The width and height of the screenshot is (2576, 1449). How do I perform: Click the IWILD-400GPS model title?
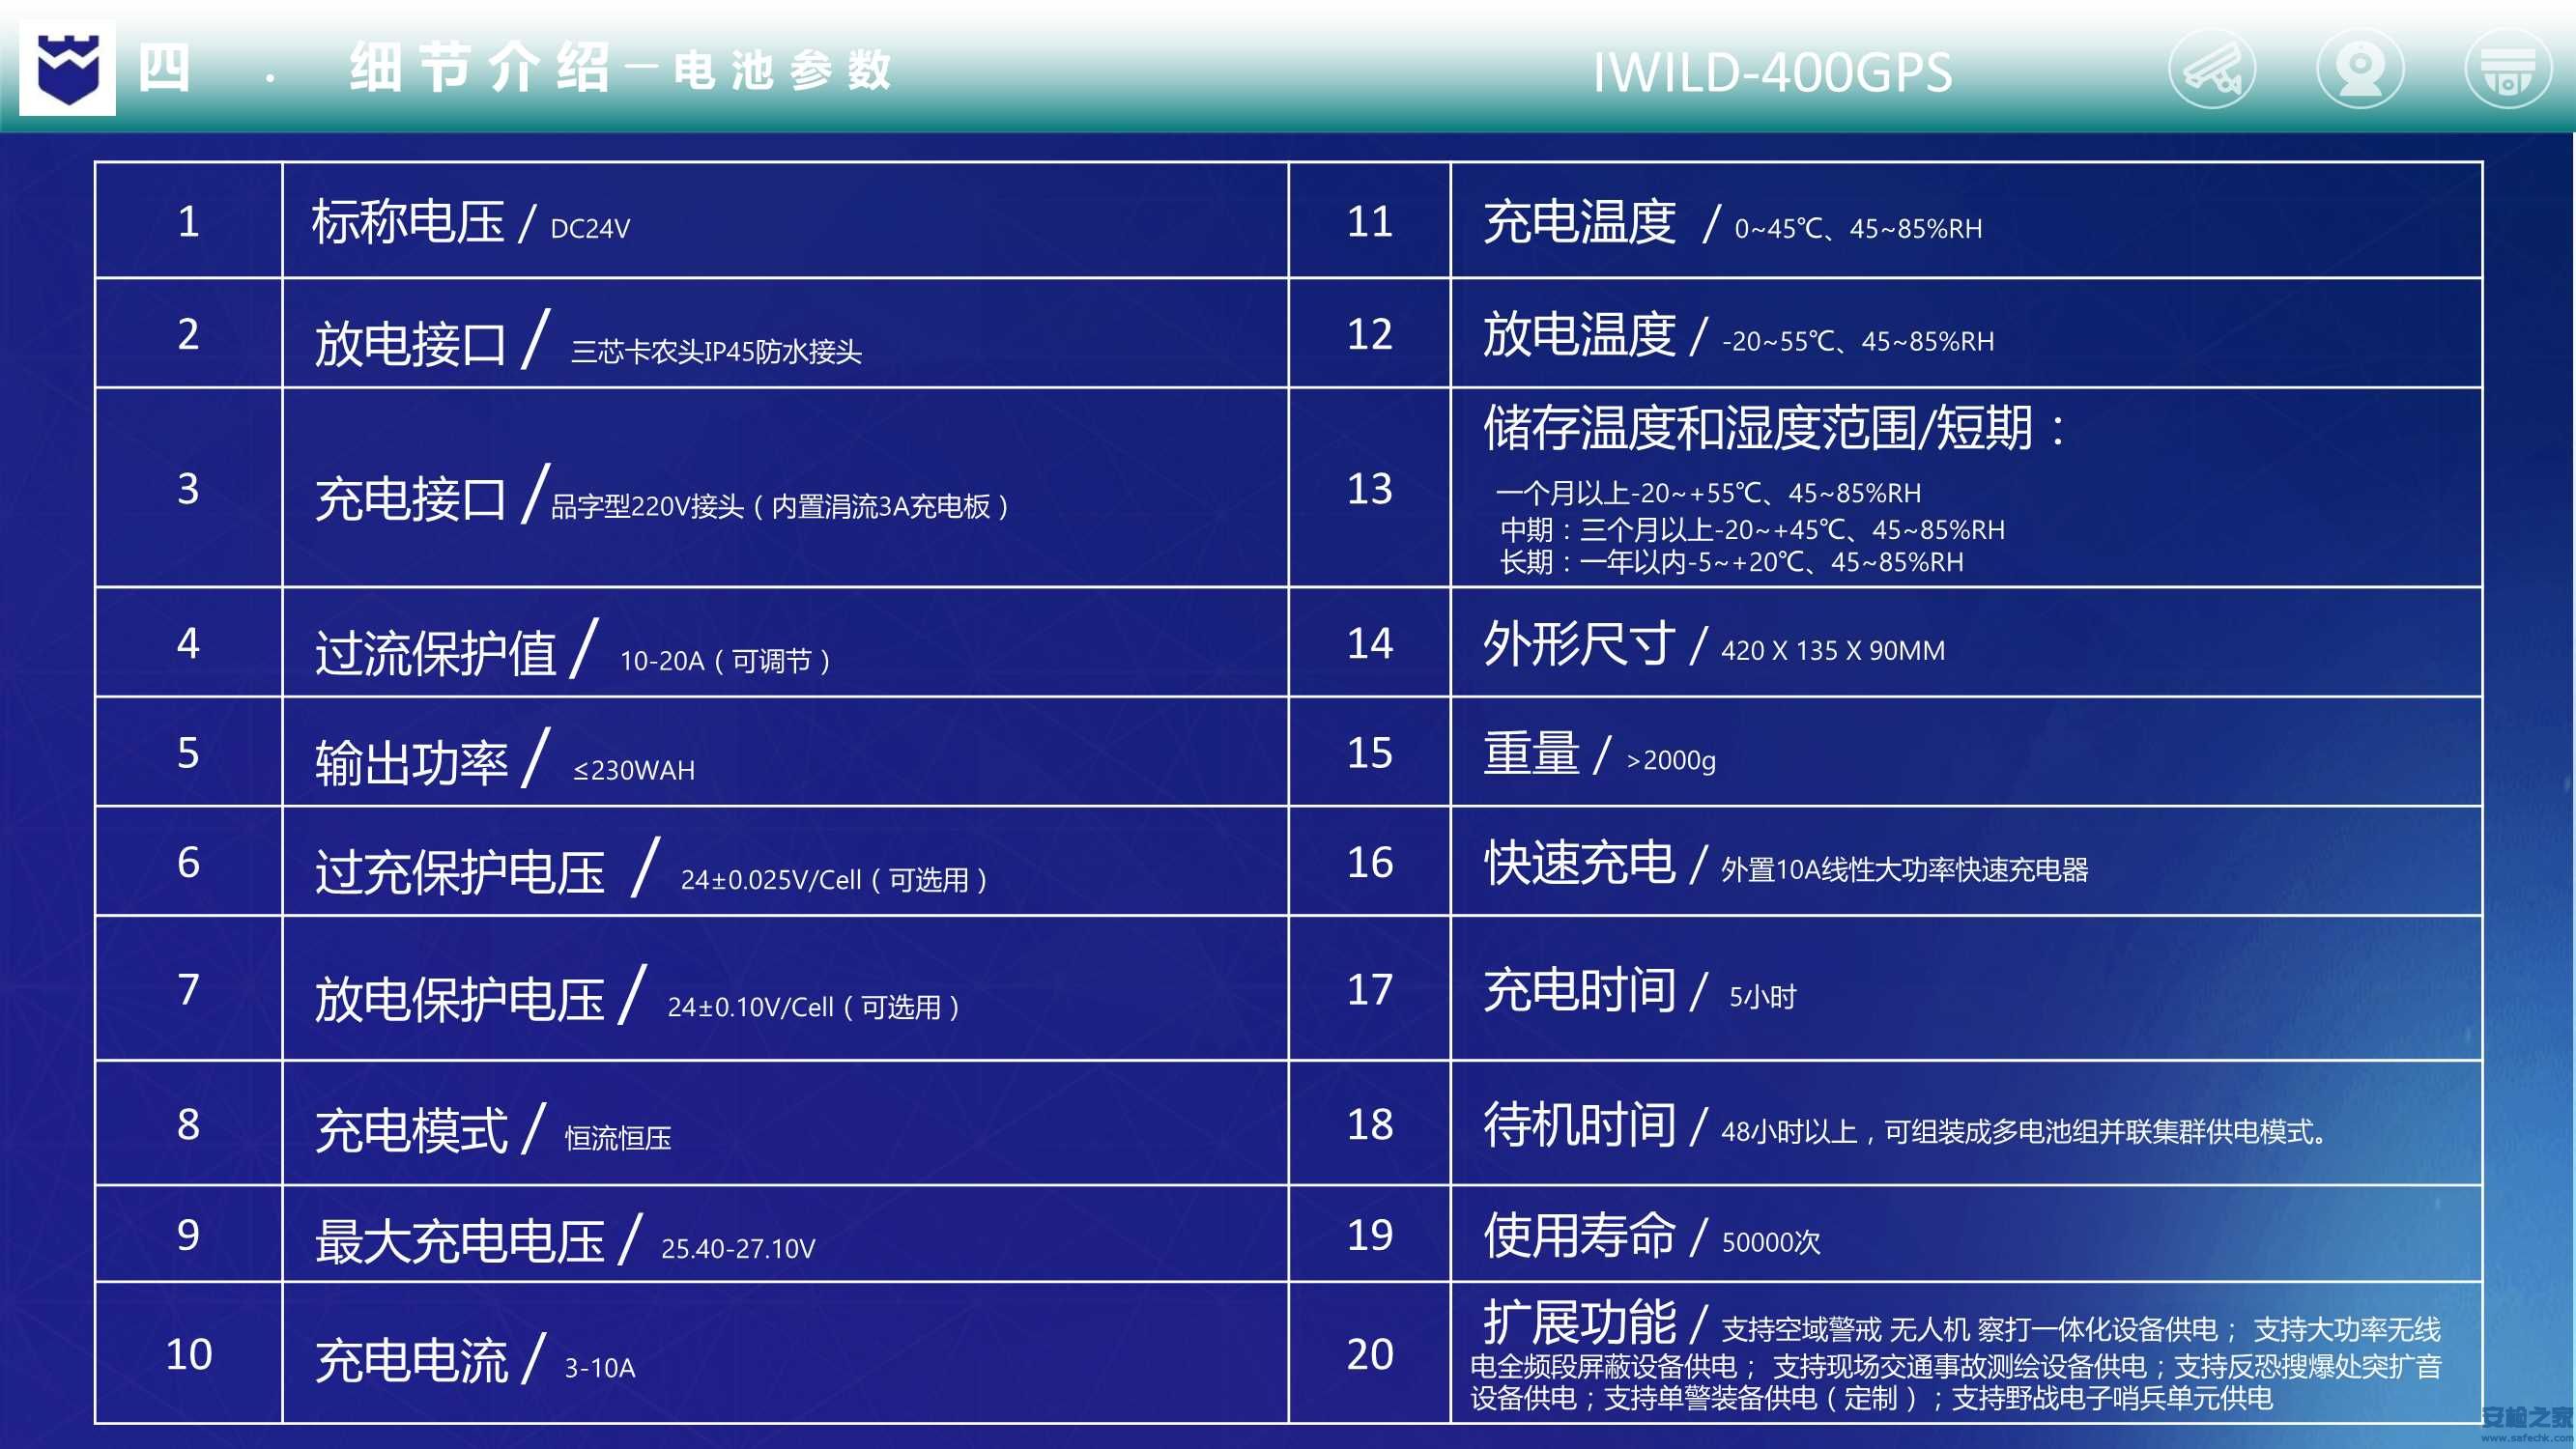[x=1771, y=73]
